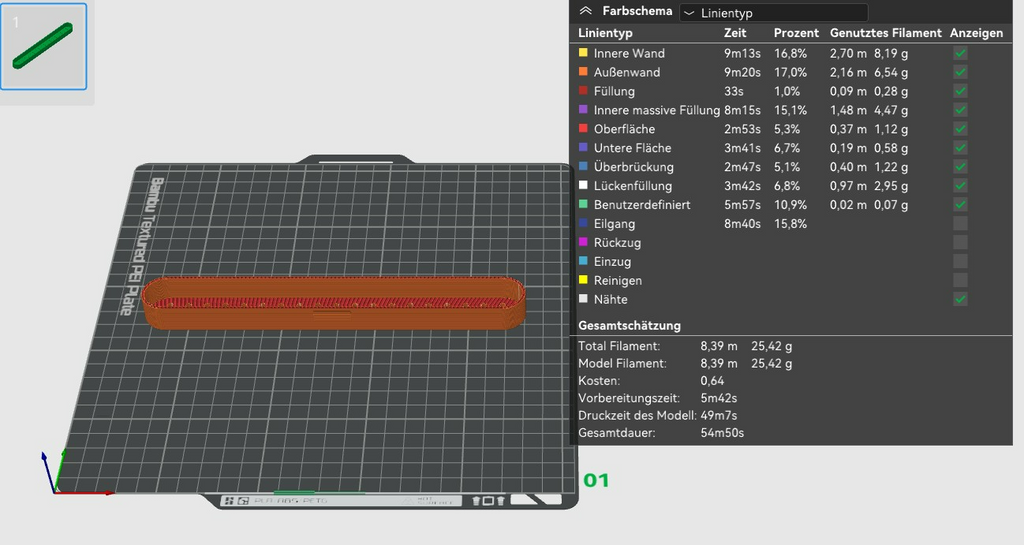Hide the Nähte seams checkbox

pyautogui.click(x=960, y=300)
